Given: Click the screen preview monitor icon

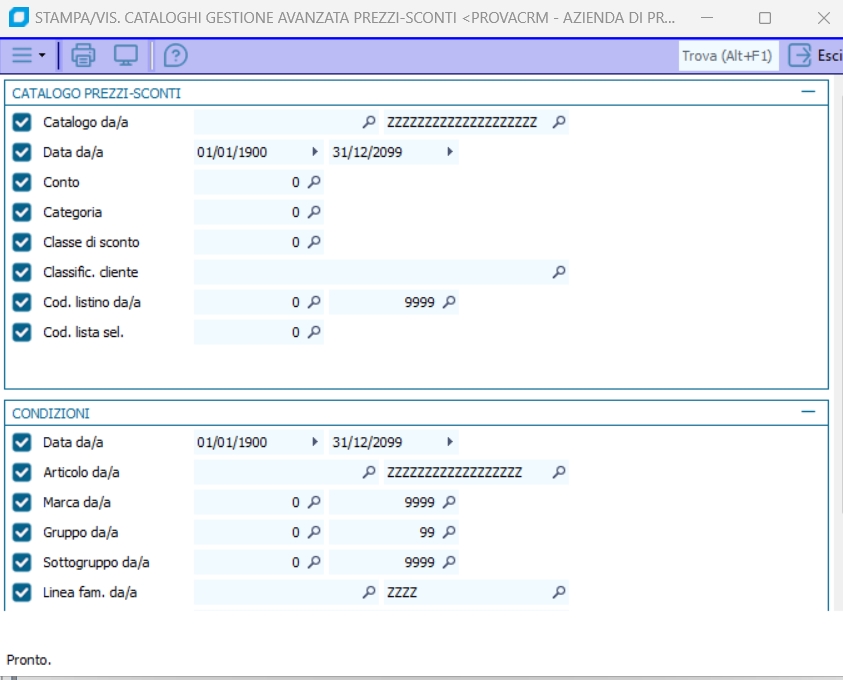Looking at the screenshot, I should point(126,55).
